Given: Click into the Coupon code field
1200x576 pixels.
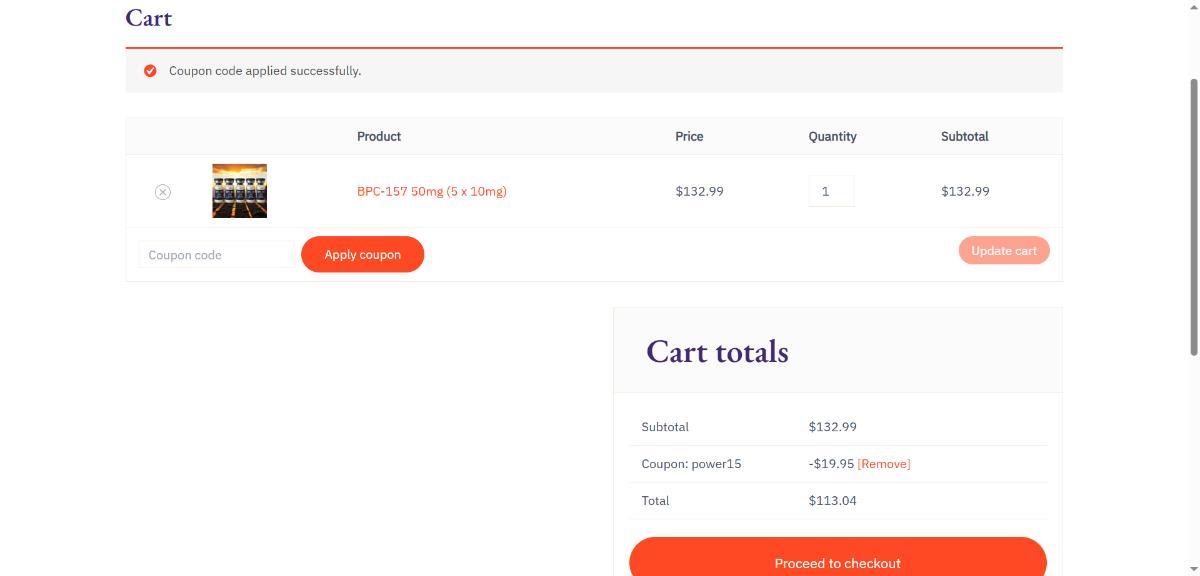Looking at the screenshot, I should coord(216,255).
